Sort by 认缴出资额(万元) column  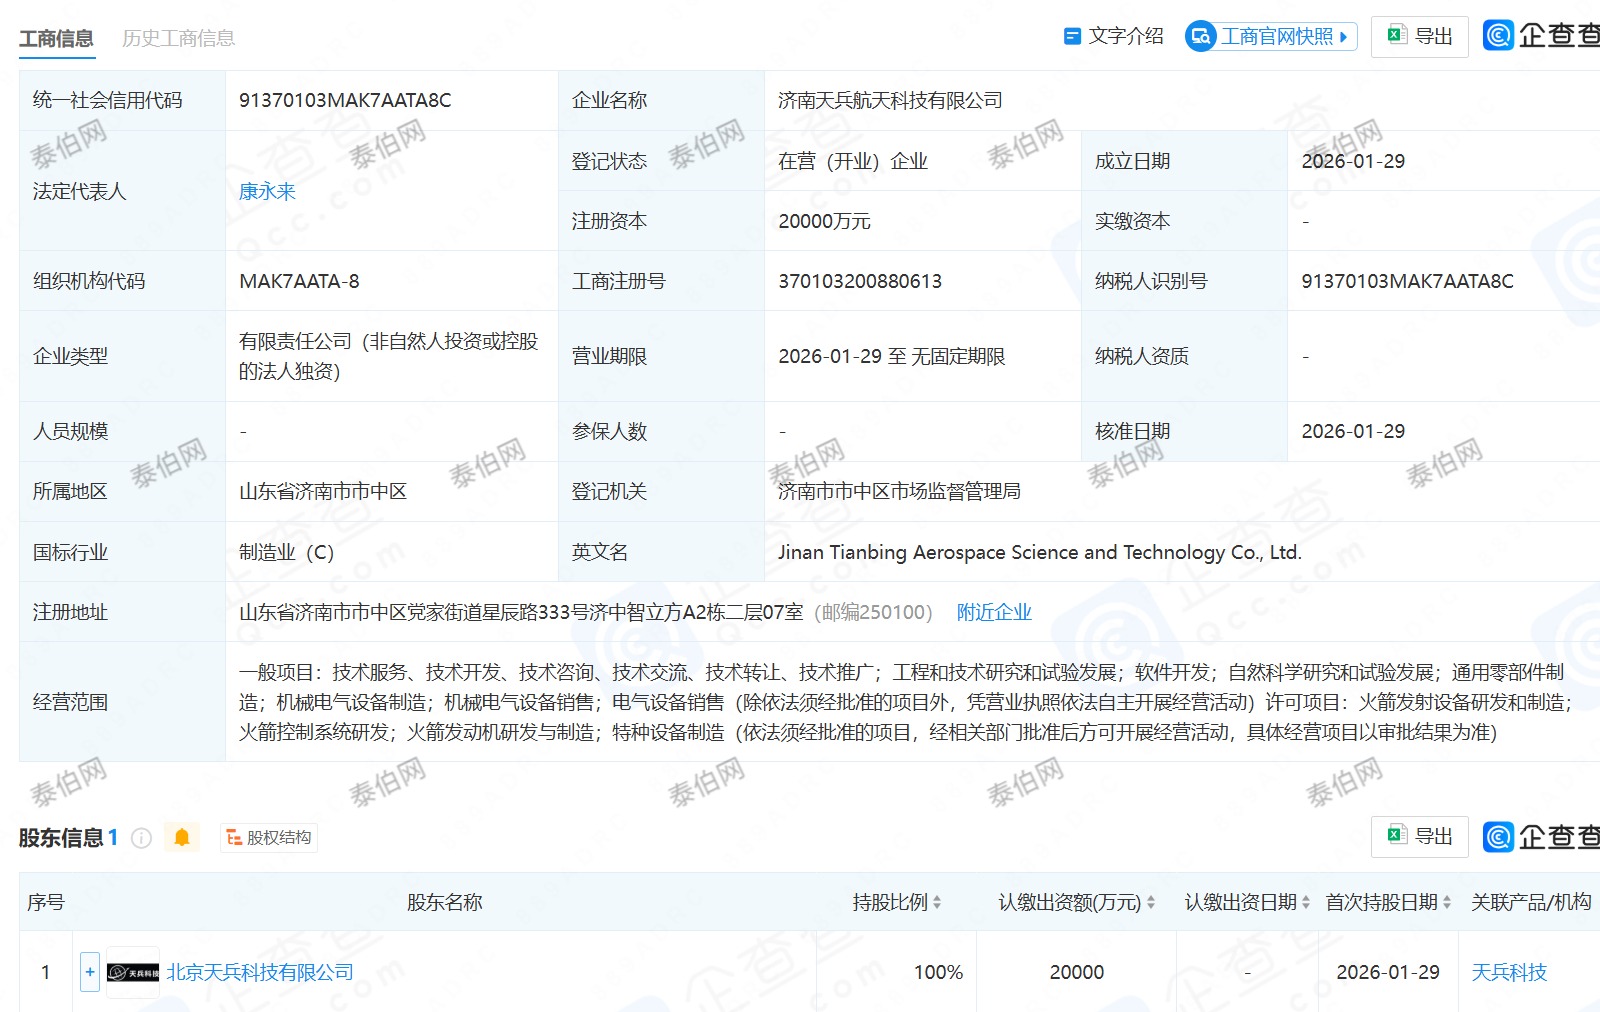pos(1151,902)
